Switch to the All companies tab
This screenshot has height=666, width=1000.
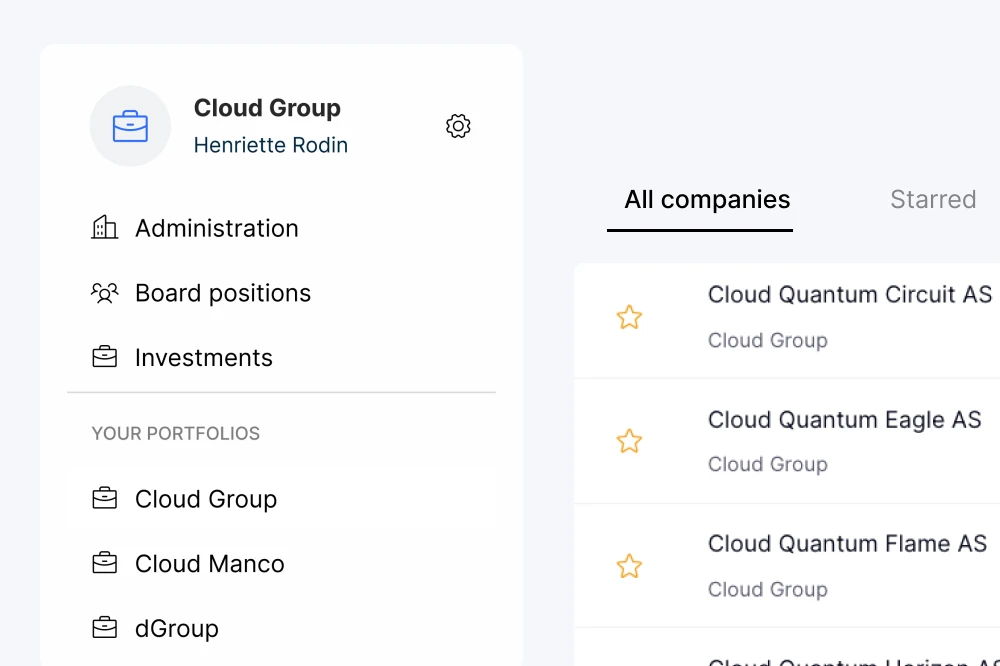[x=707, y=200]
